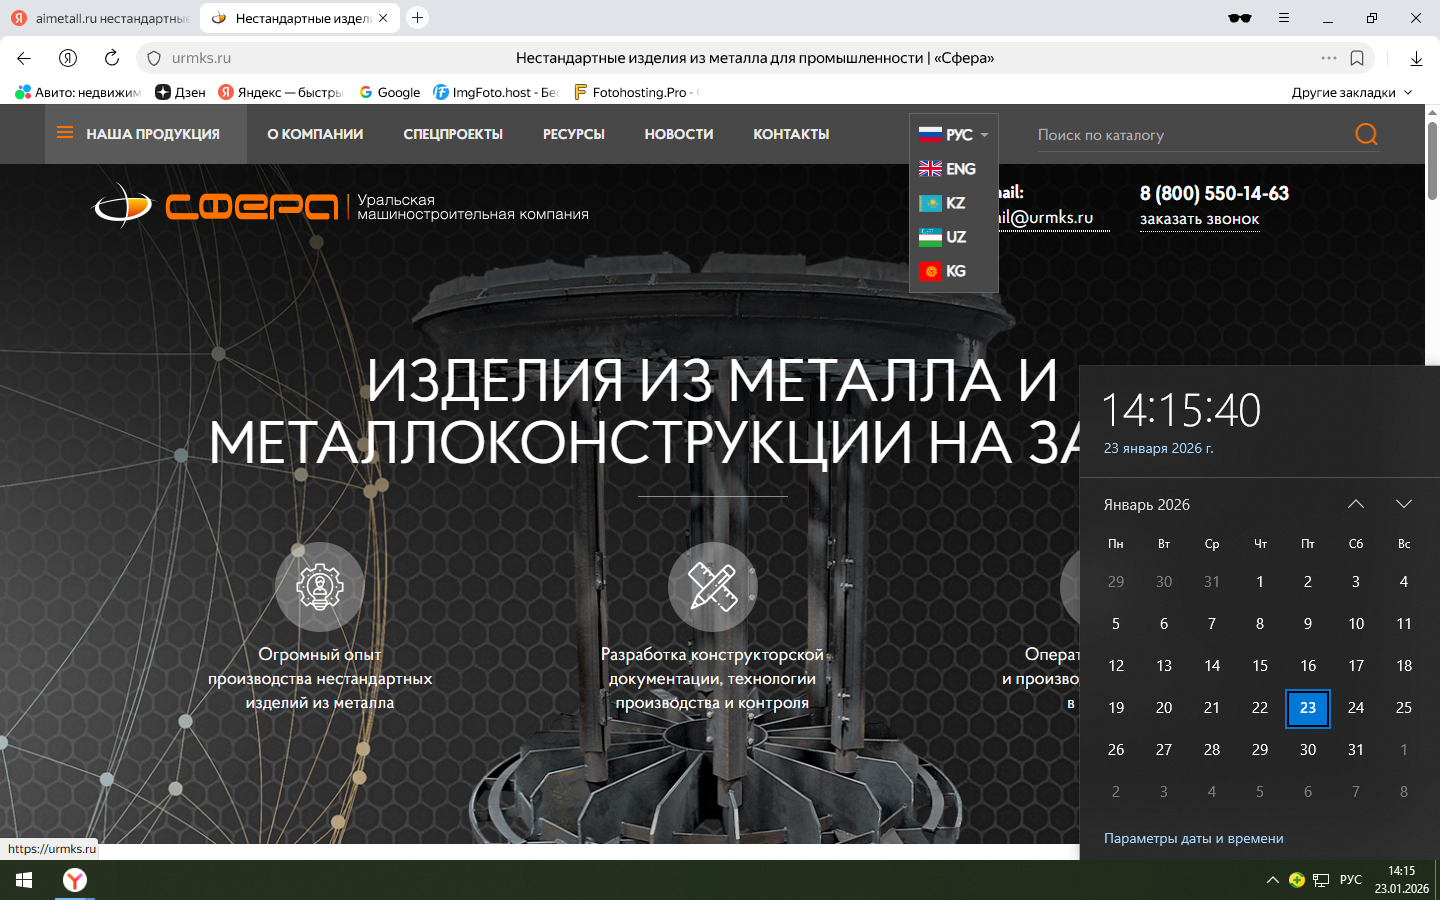Viewport: 1440px width, 900px height.
Task: Open the Fotohosting.Pro bookmark
Action: tap(637, 92)
